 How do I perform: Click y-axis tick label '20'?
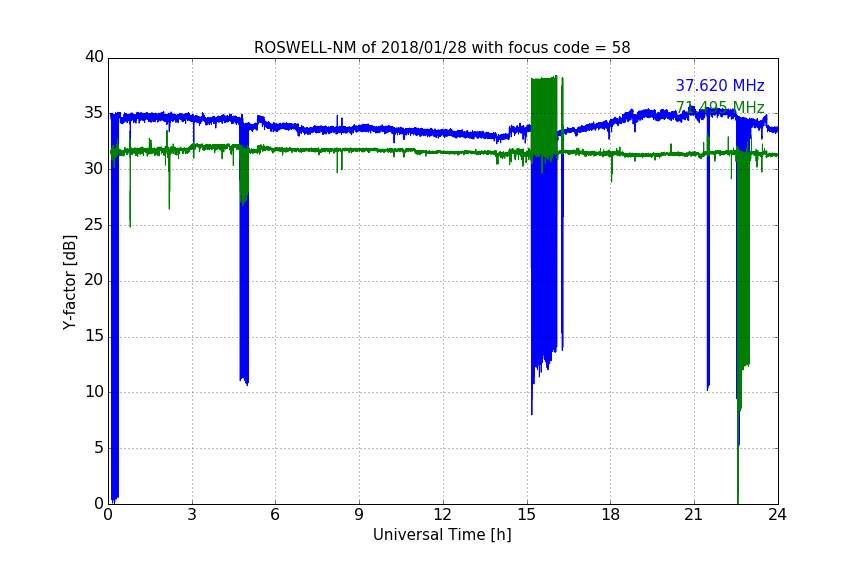[x=94, y=280]
